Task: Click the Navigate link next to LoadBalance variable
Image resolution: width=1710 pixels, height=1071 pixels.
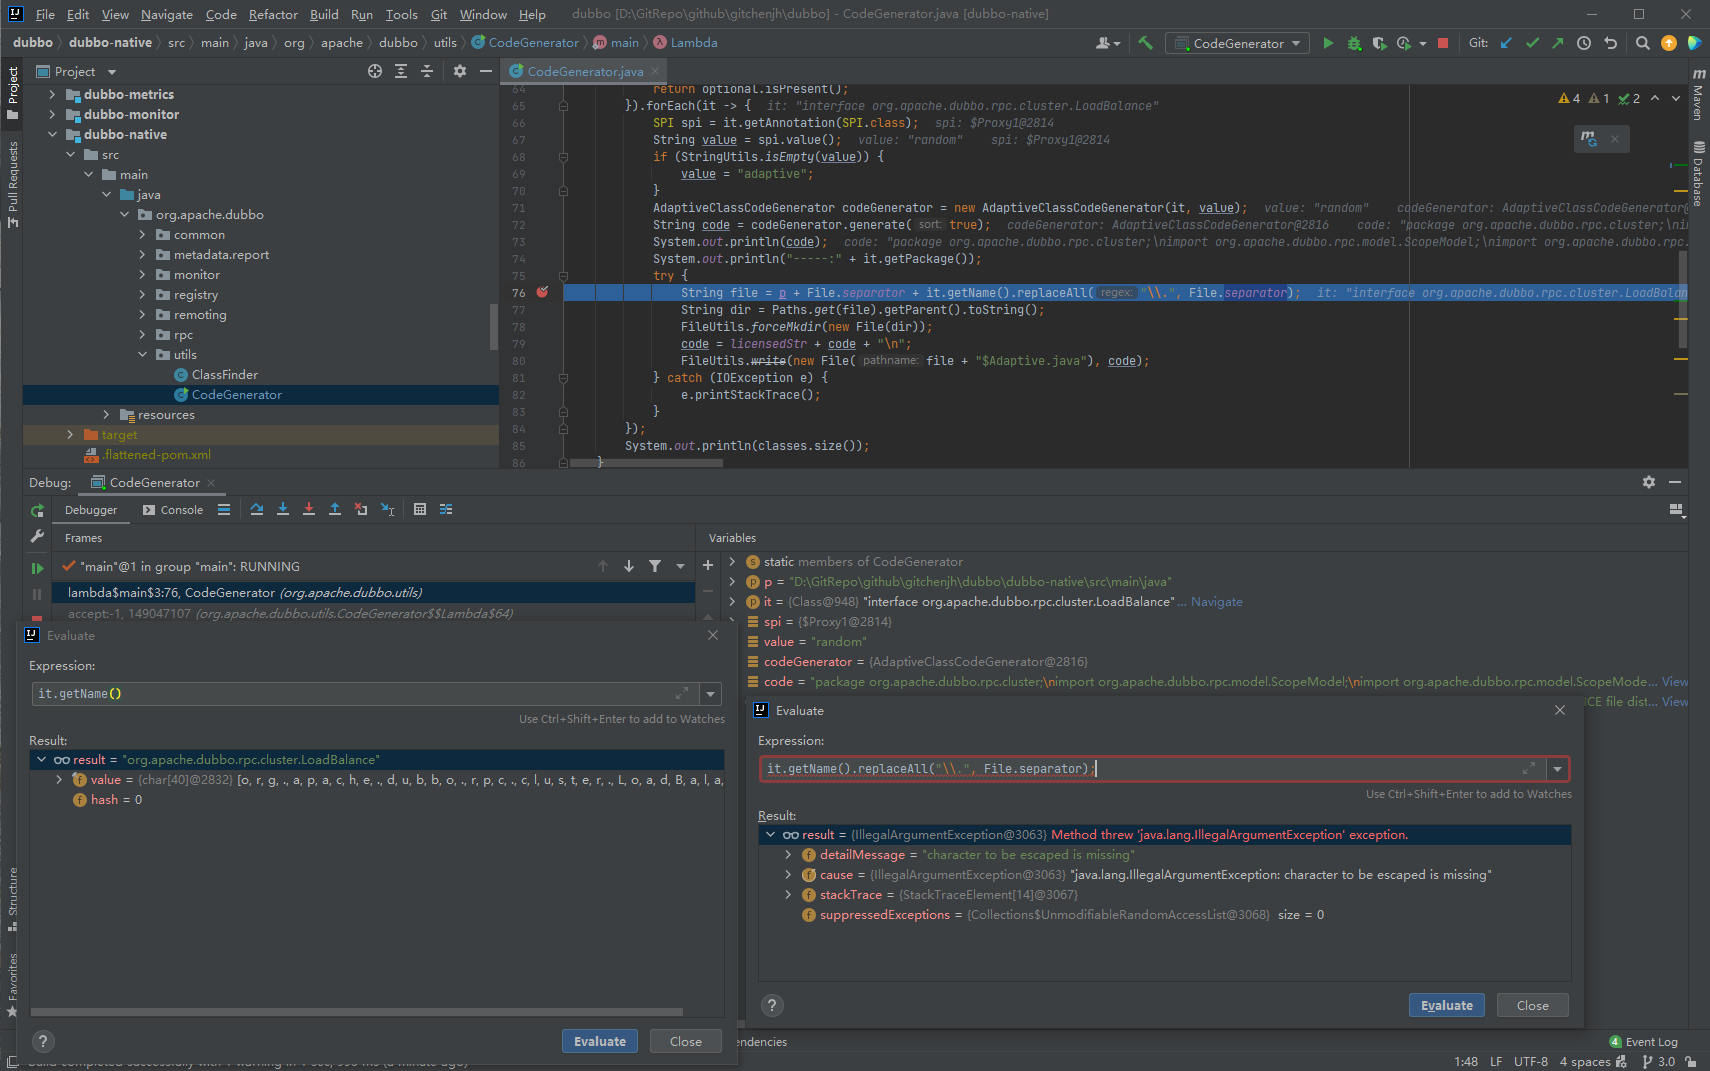Action: tap(1216, 602)
